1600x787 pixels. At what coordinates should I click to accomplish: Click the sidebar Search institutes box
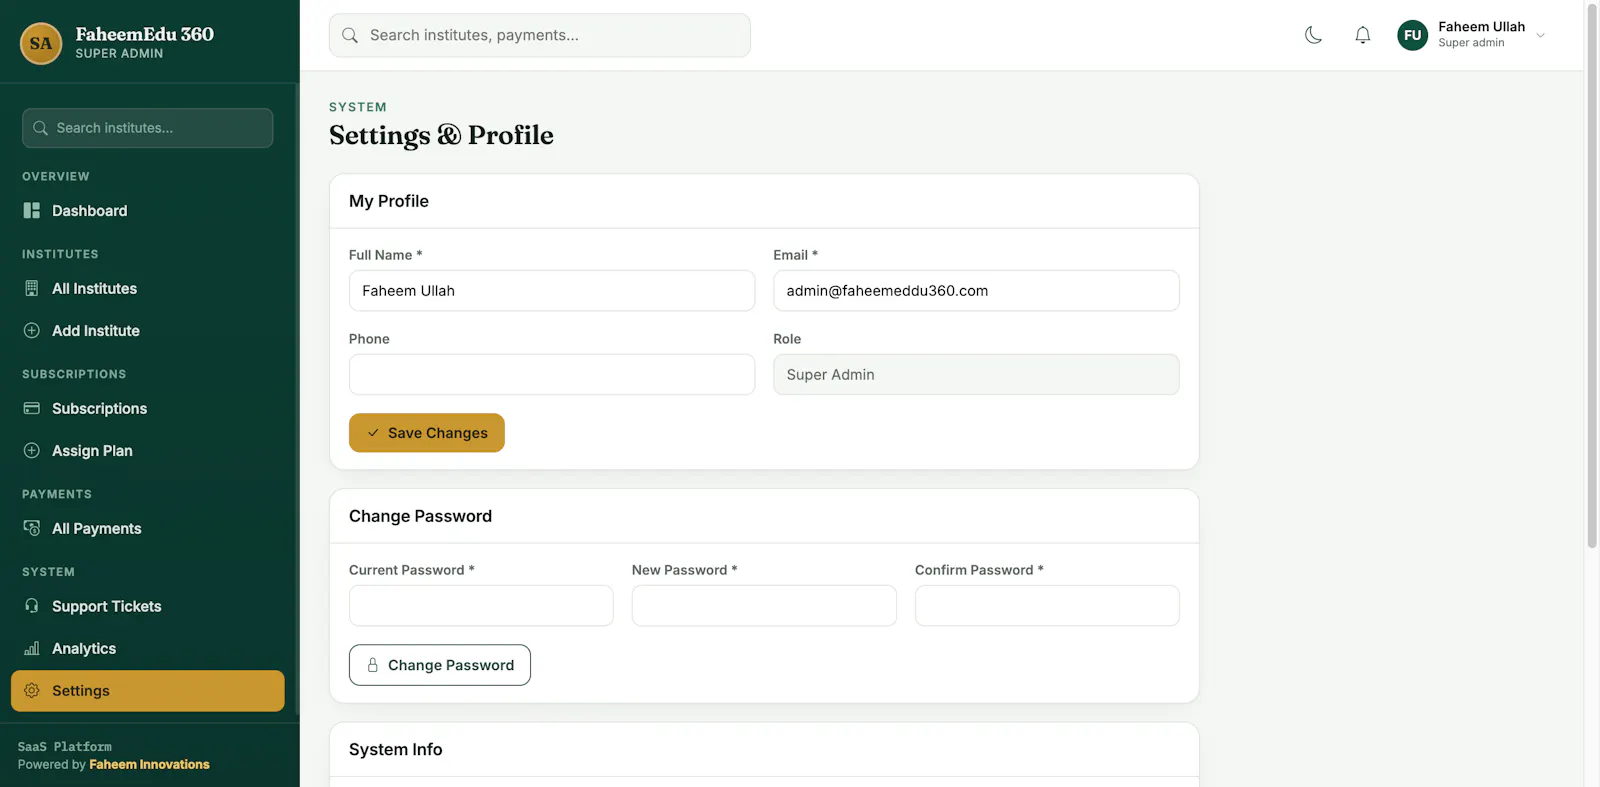click(x=148, y=128)
